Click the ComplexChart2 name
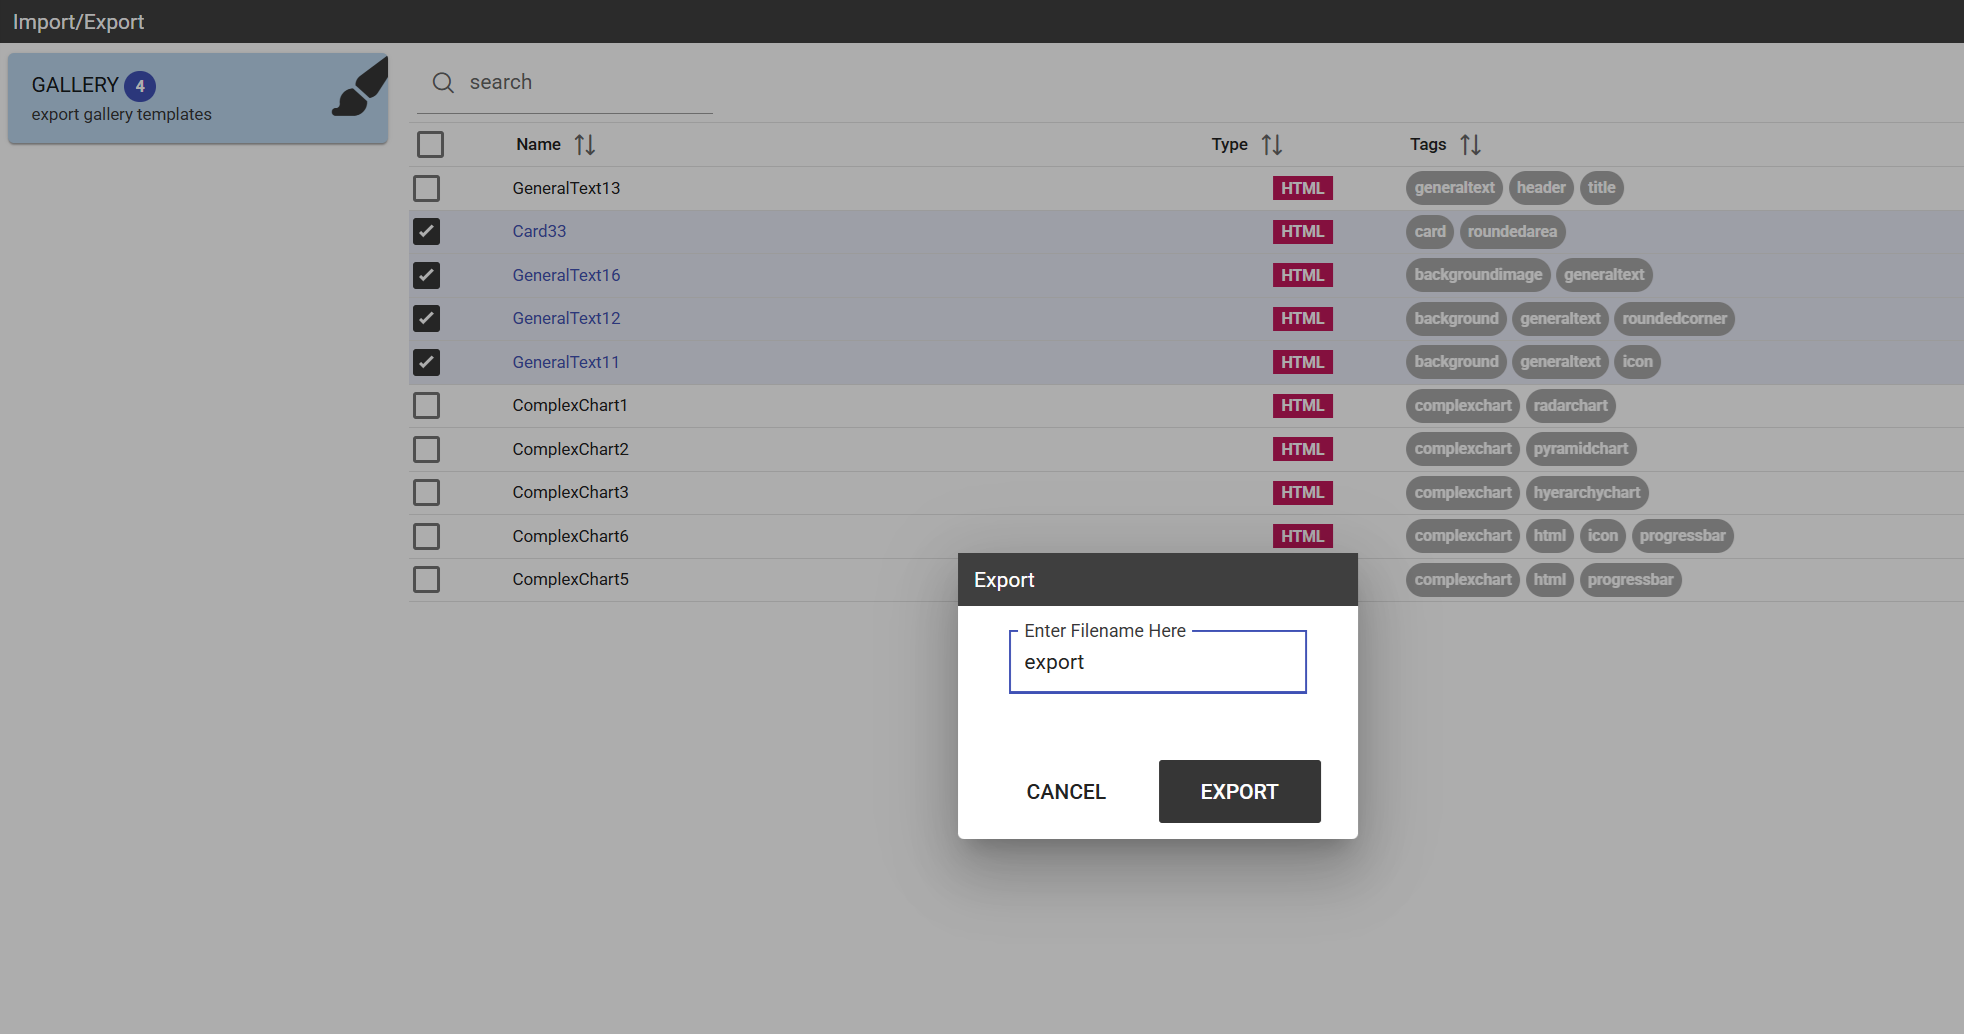The width and height of the screenshot is (1964, 1034). coord(570,449)
